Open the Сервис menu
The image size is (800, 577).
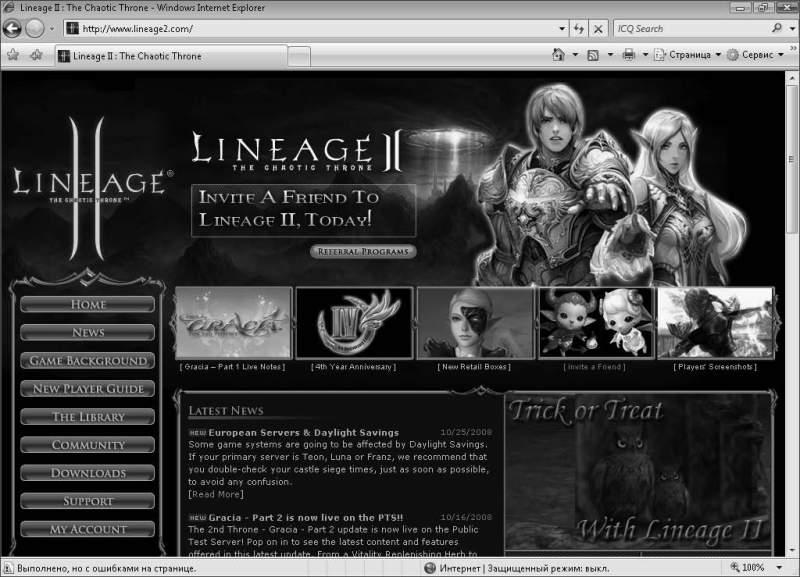[755, 55]
